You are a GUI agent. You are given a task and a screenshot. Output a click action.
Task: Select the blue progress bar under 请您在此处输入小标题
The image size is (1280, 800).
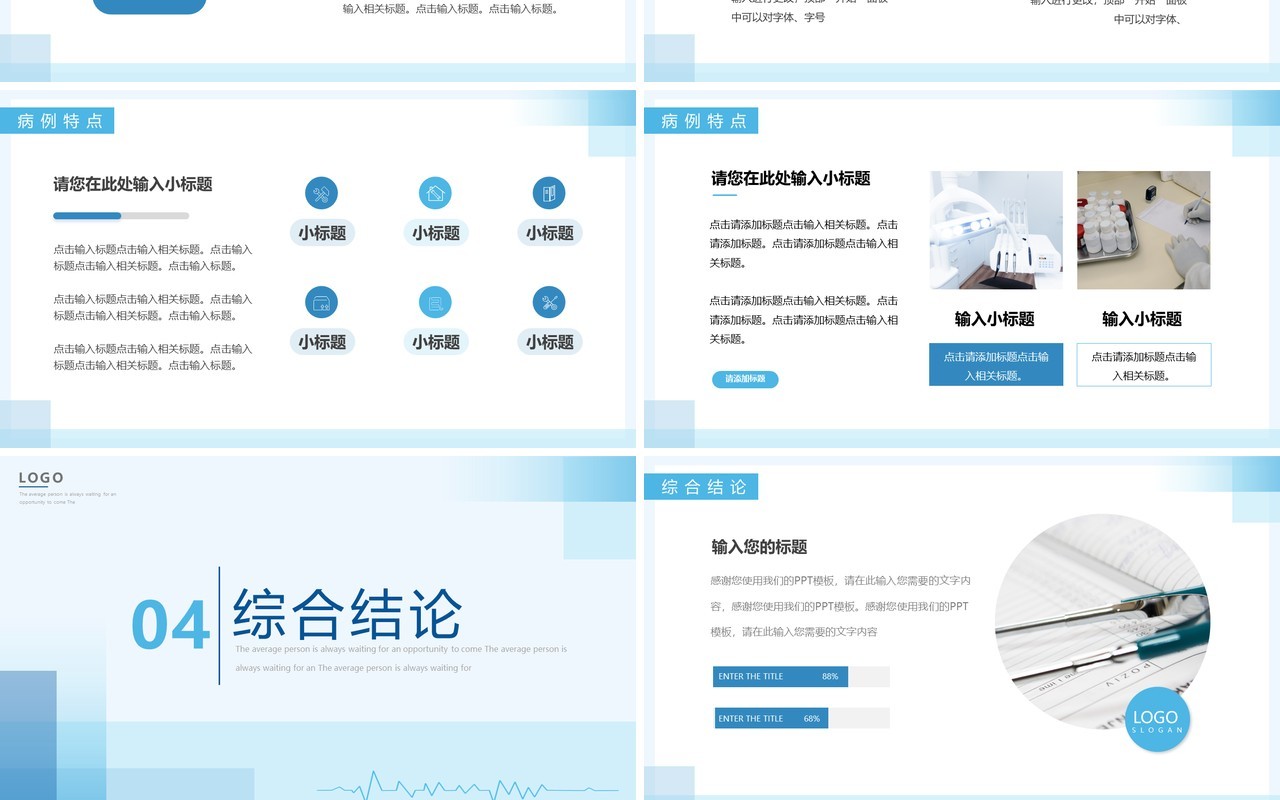(87, 216)
